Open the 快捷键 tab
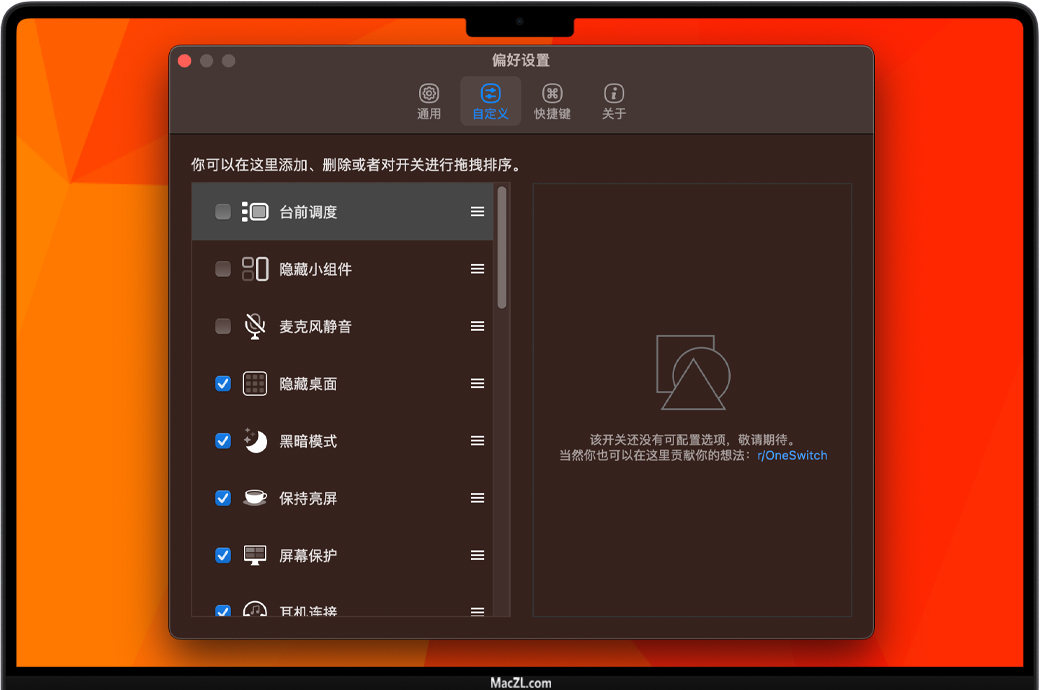Viewport: 1040px width, 690px height. (x=552, y=101)
